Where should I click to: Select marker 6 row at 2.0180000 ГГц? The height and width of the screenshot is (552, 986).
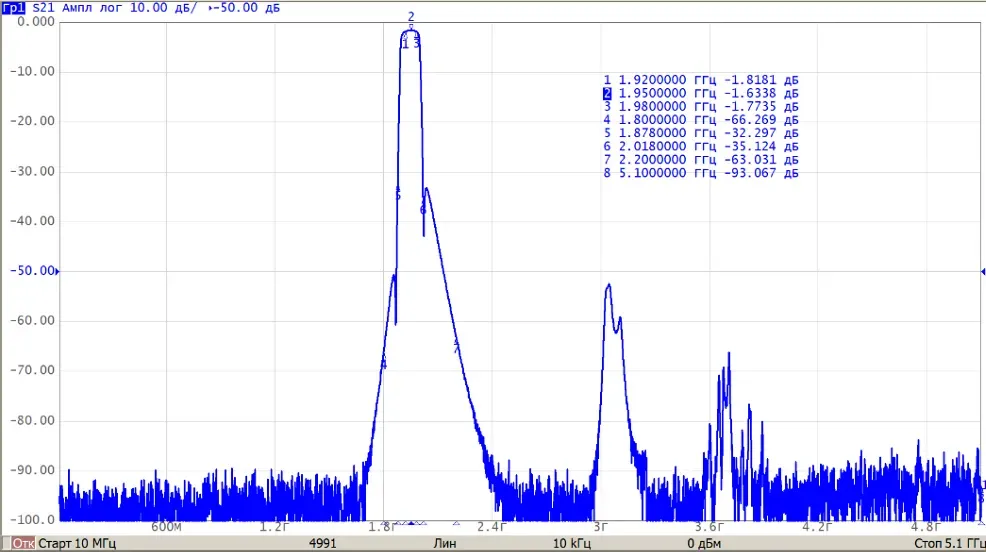pos(701,146)
